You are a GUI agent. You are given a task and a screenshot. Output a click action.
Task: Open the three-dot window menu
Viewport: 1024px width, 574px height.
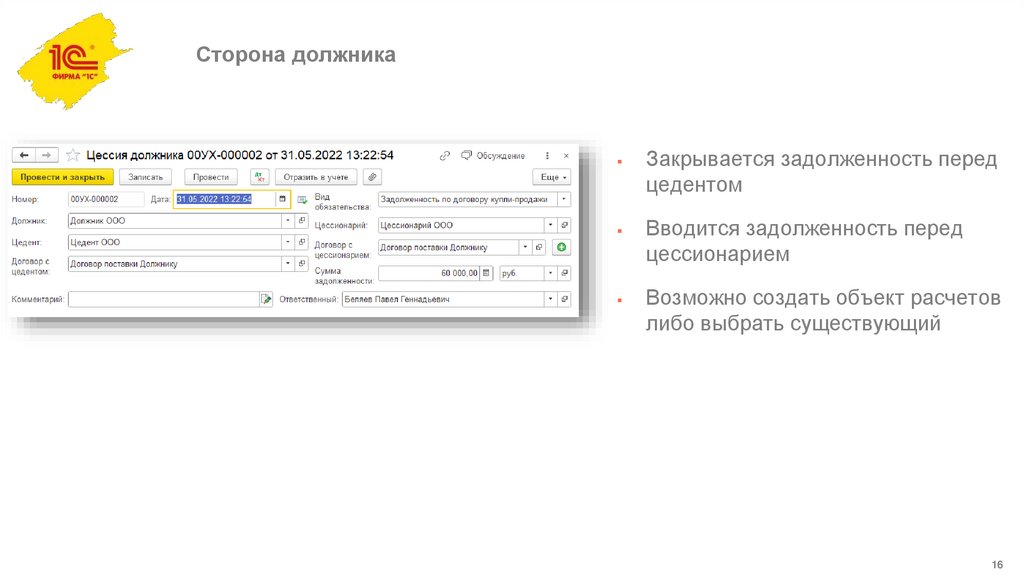coord(547,155)
